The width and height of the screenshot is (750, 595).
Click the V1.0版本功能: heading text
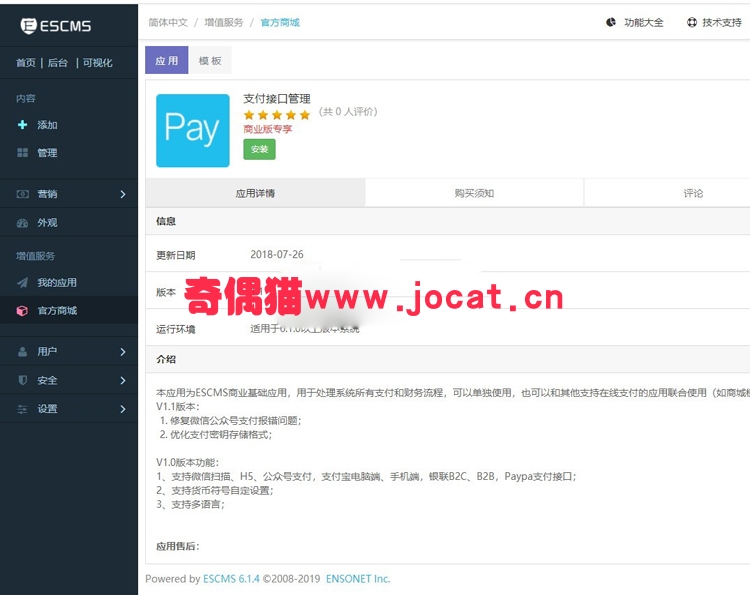click(188, 462)
